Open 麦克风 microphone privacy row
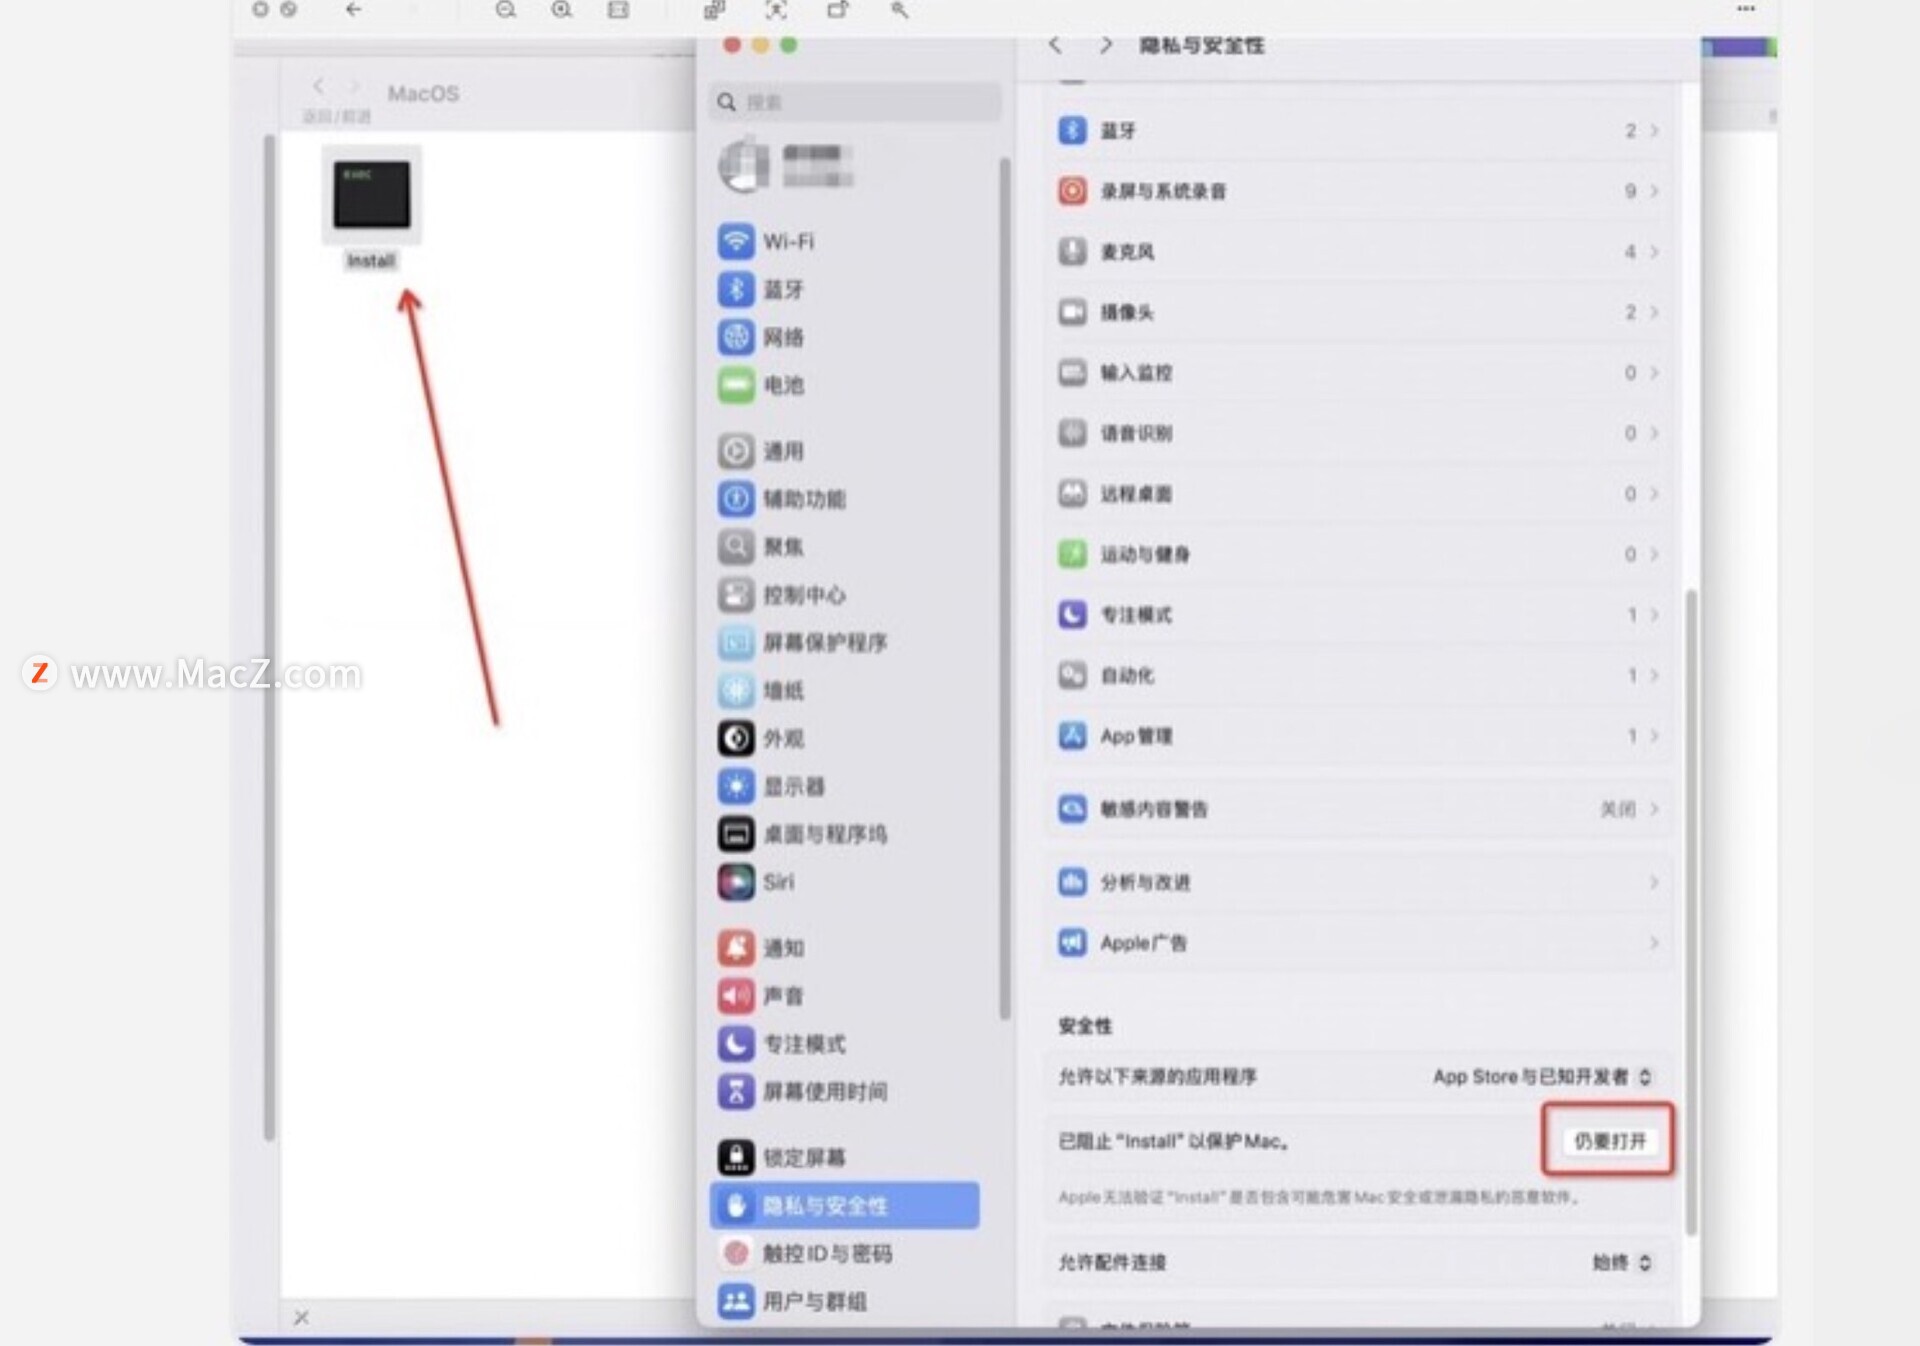The height and width of the screenshot is (1346, 1920). 1358,251
